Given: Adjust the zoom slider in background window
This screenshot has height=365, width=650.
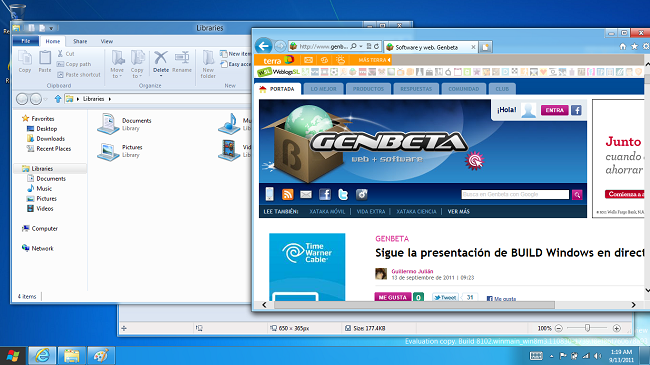Looking at the screenshot, I should 587,328.
